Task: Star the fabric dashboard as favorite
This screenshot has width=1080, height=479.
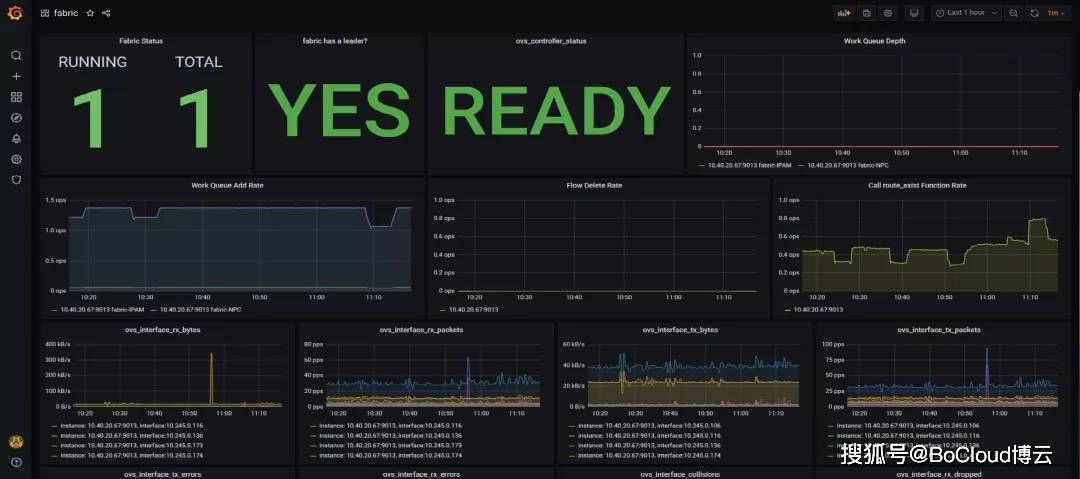Action: point(90,13)
